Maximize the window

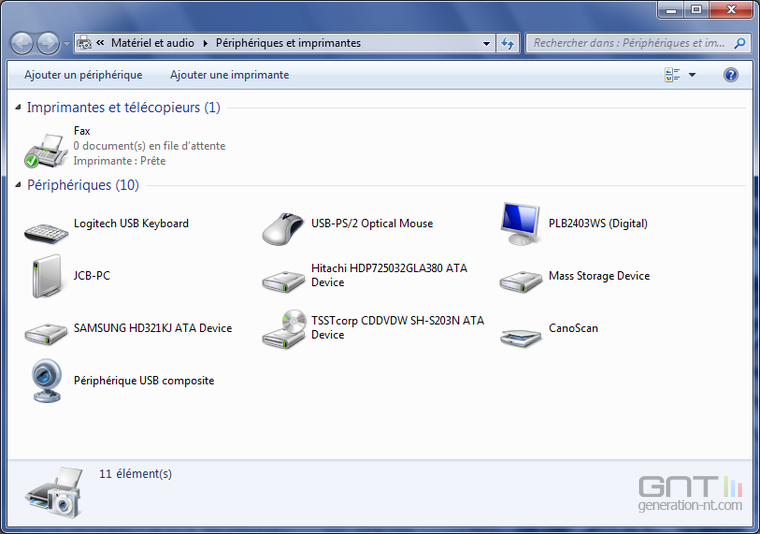click(697, 10)
